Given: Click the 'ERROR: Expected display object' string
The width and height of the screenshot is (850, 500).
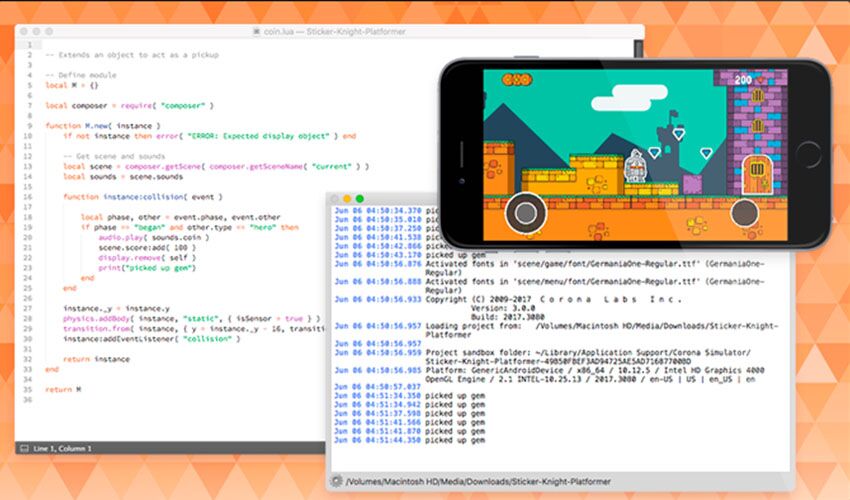Looking at the screenshot, I should pyautogui.click(x=259, y=136).
